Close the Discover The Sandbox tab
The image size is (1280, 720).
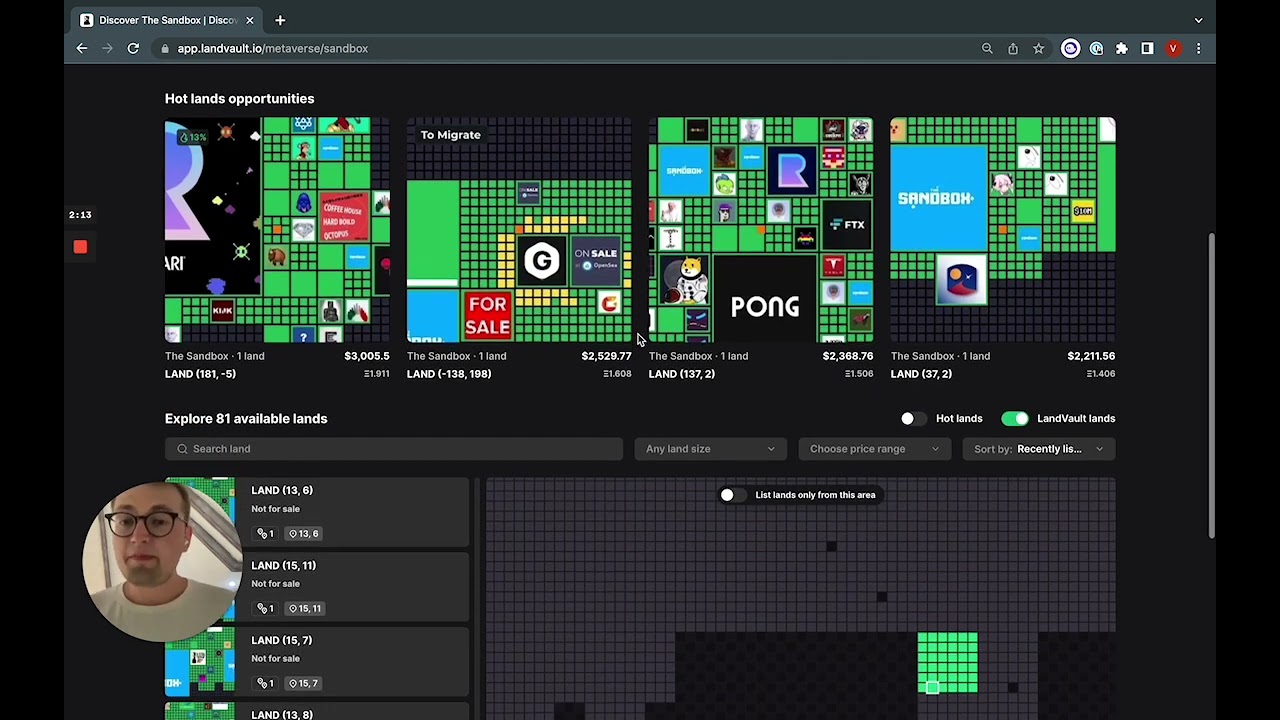pyautogui.click(x=250, y=20)
